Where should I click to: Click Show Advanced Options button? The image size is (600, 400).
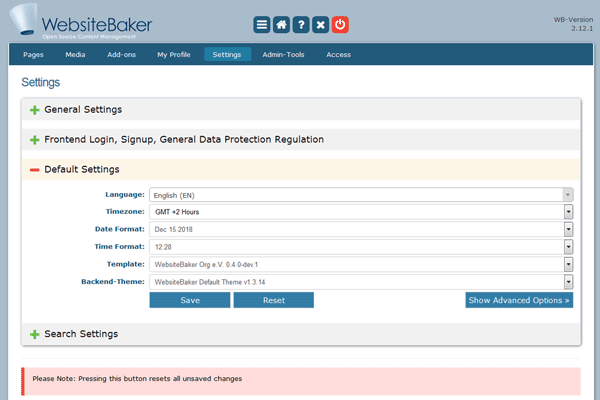point(519,300)
